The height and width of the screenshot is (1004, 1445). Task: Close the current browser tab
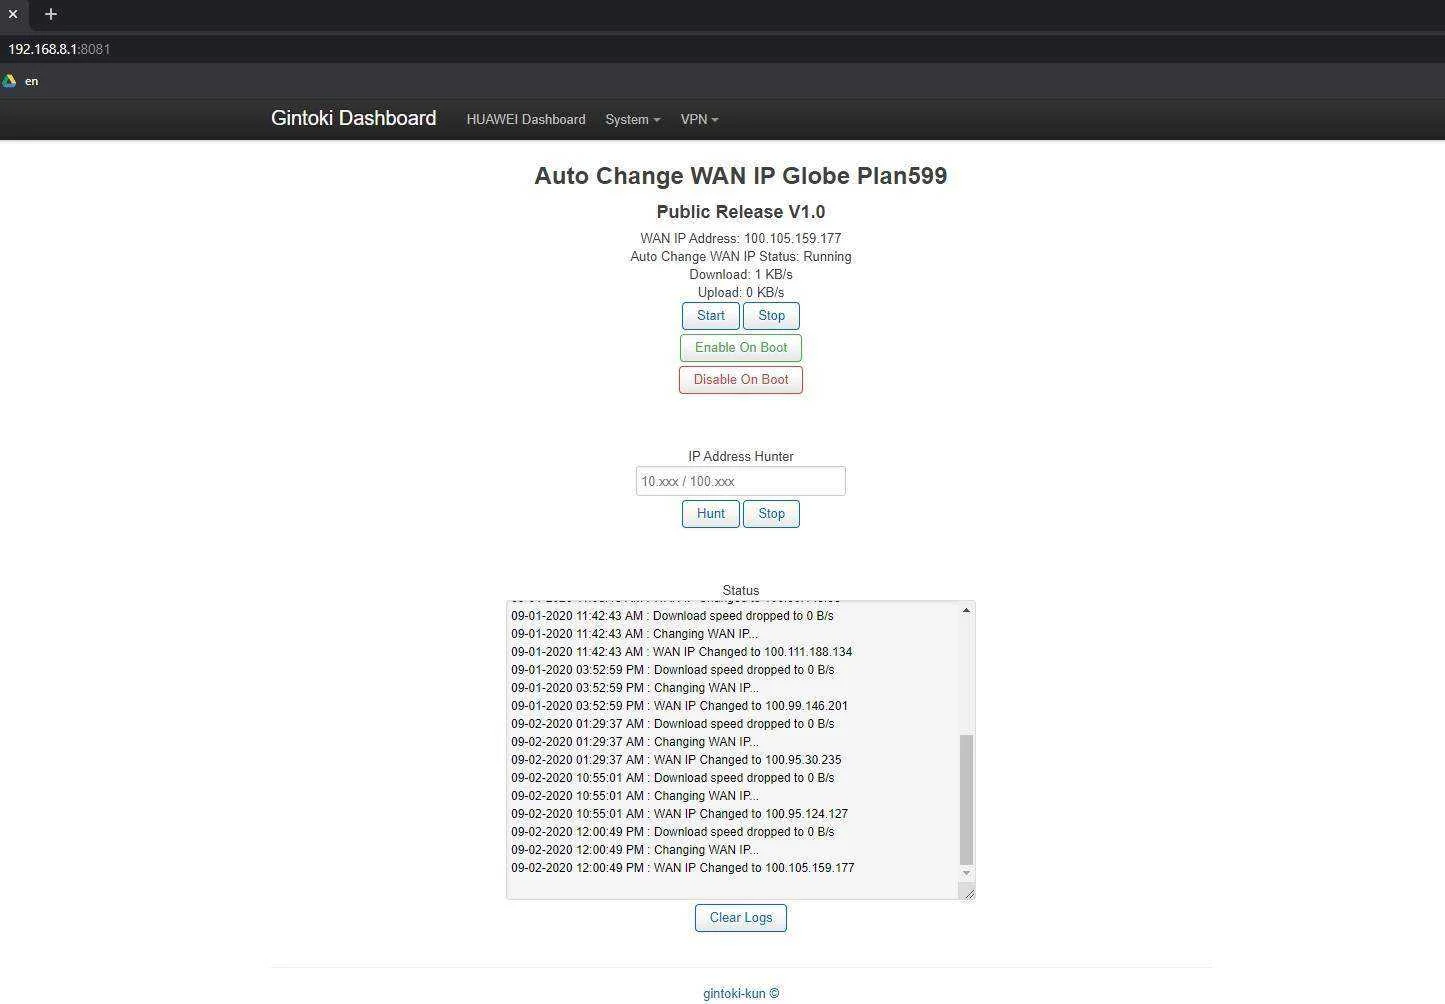(13, 14)
